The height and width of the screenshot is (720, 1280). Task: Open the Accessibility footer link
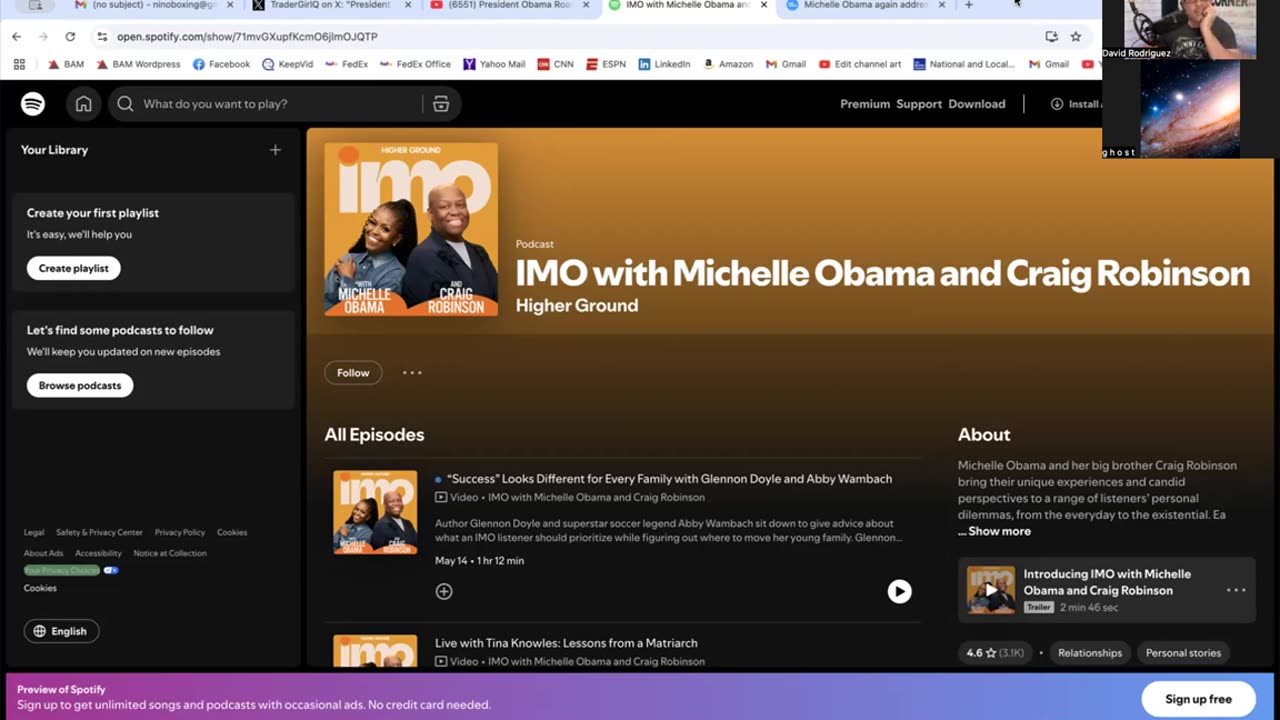98,553
